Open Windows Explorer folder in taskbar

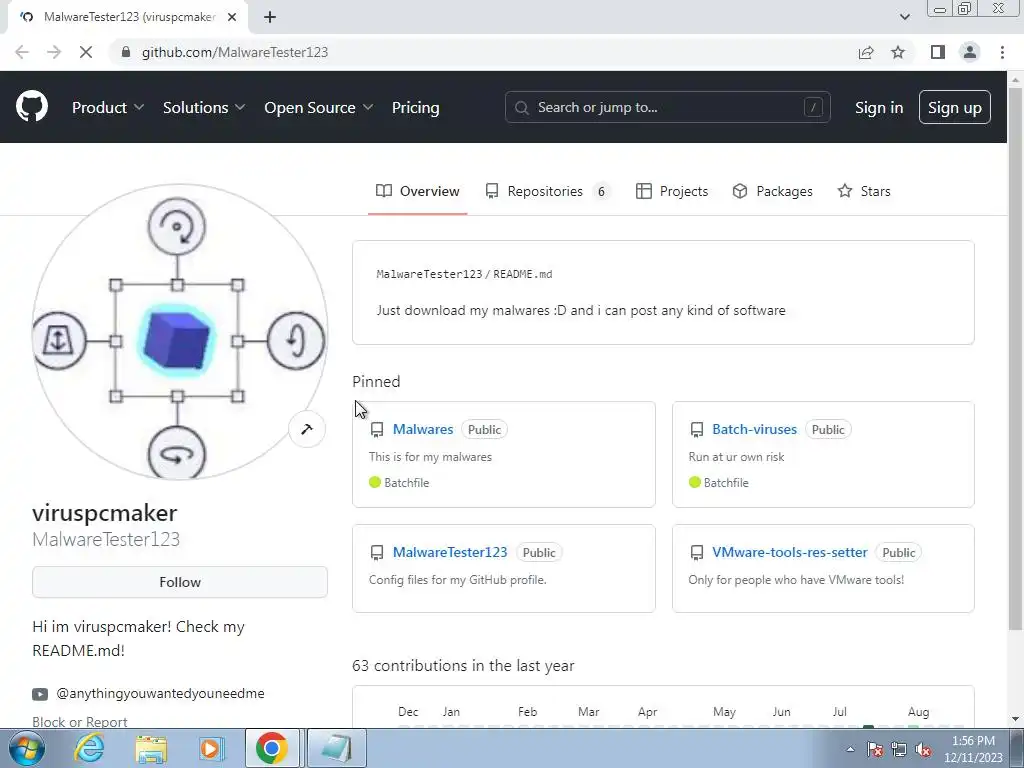(151, 748)
